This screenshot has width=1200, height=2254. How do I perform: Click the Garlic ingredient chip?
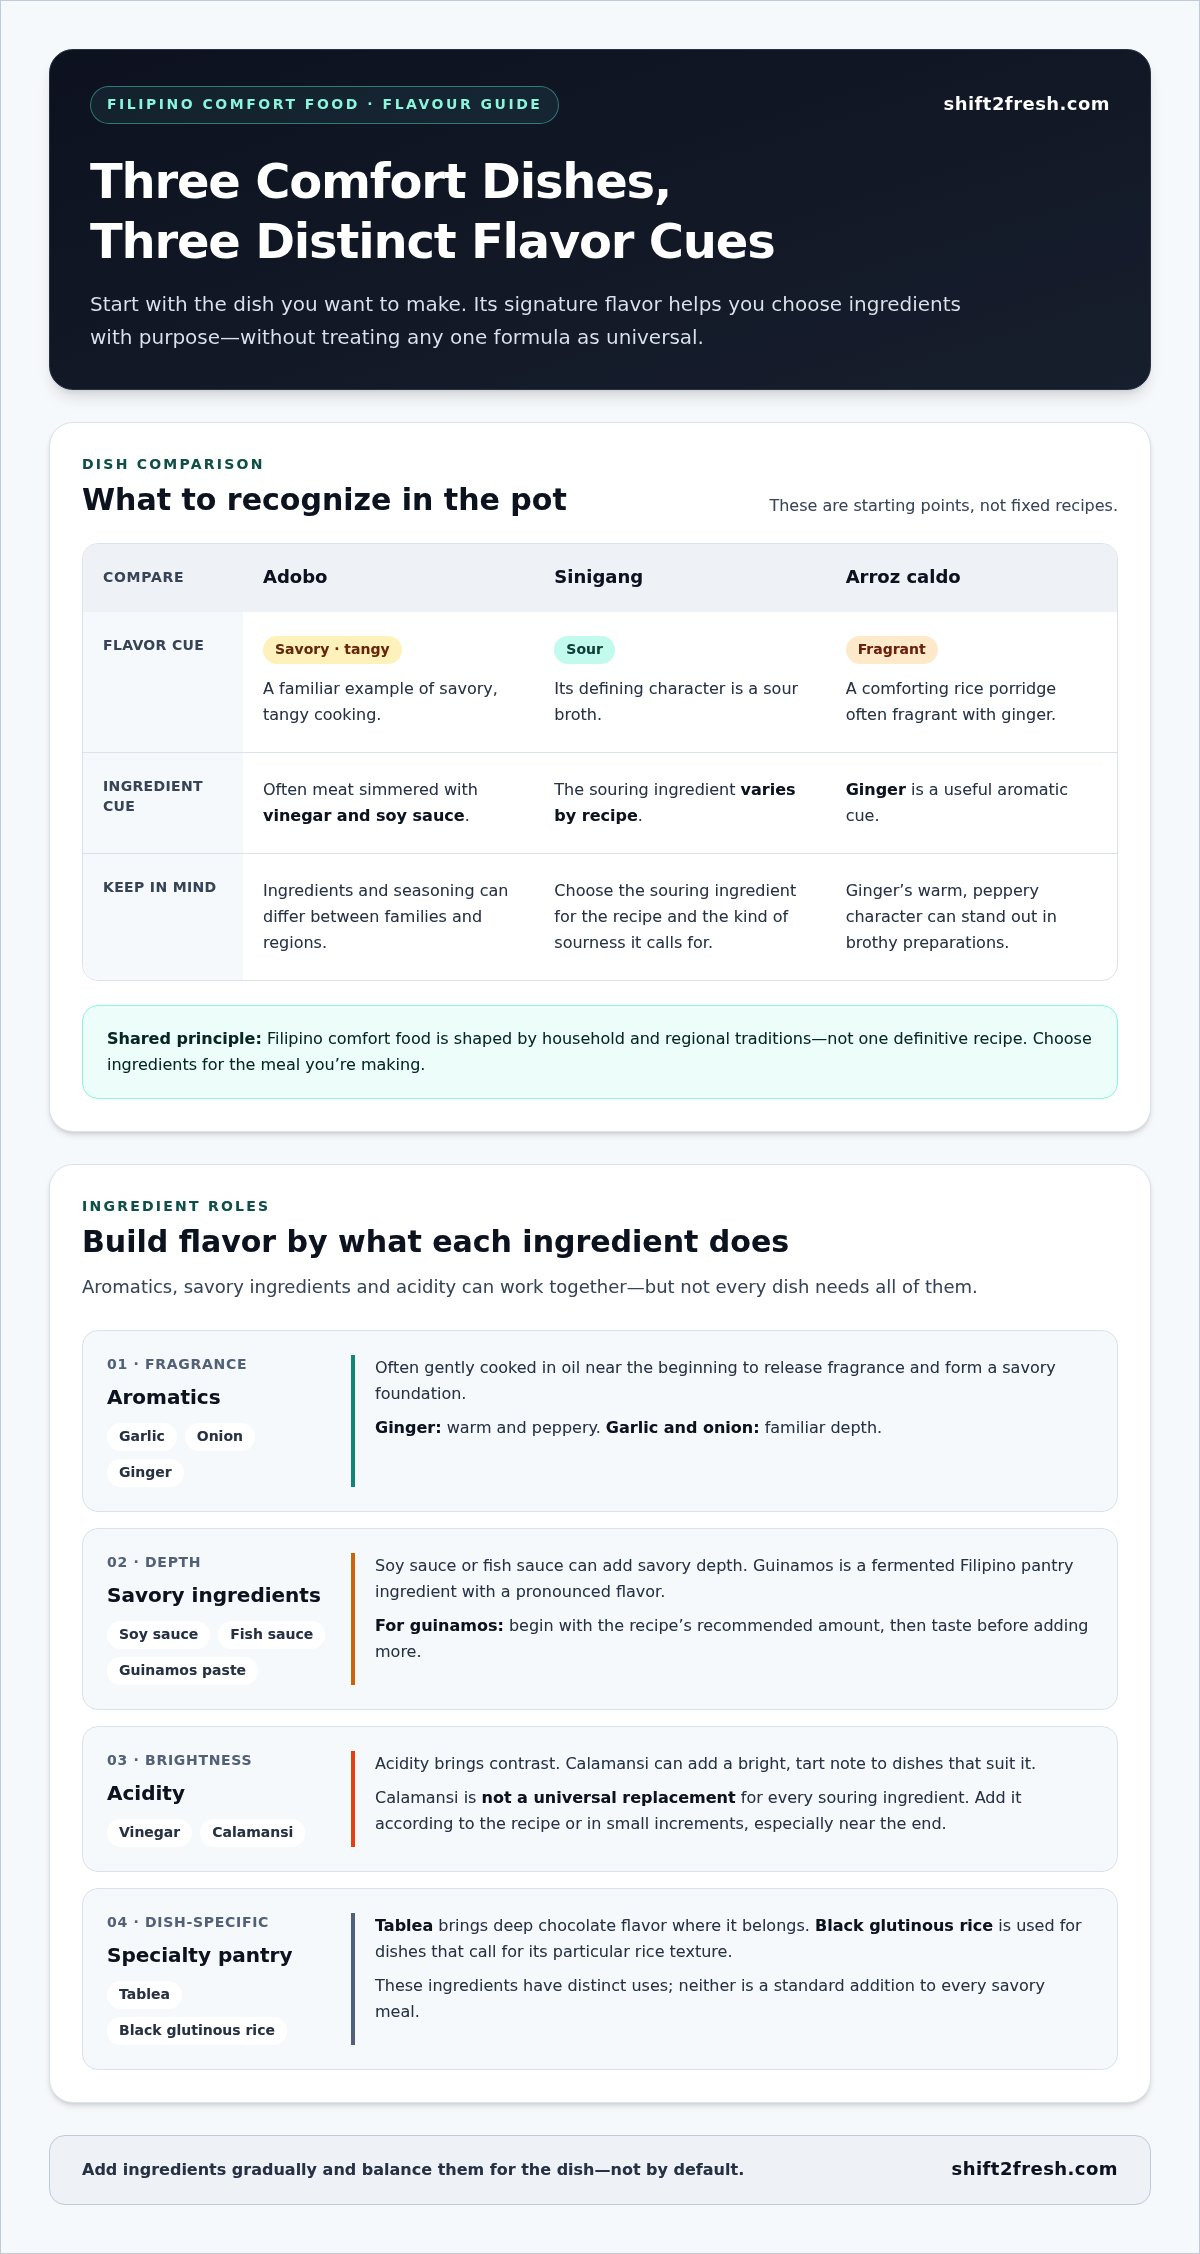142,1436
